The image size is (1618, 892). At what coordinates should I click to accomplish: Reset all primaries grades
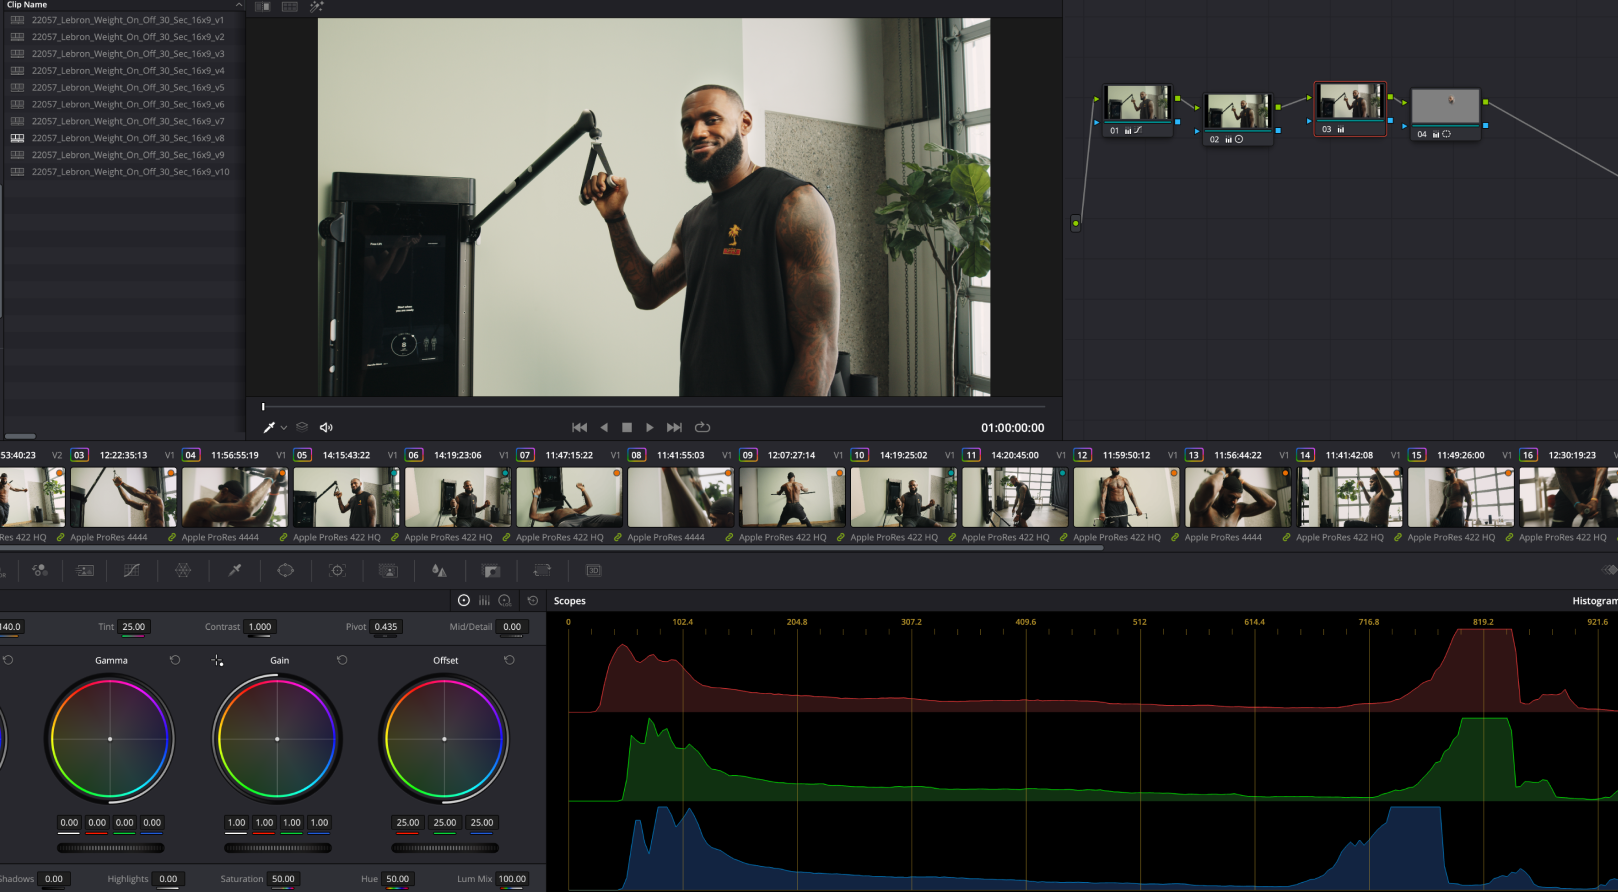533,600
